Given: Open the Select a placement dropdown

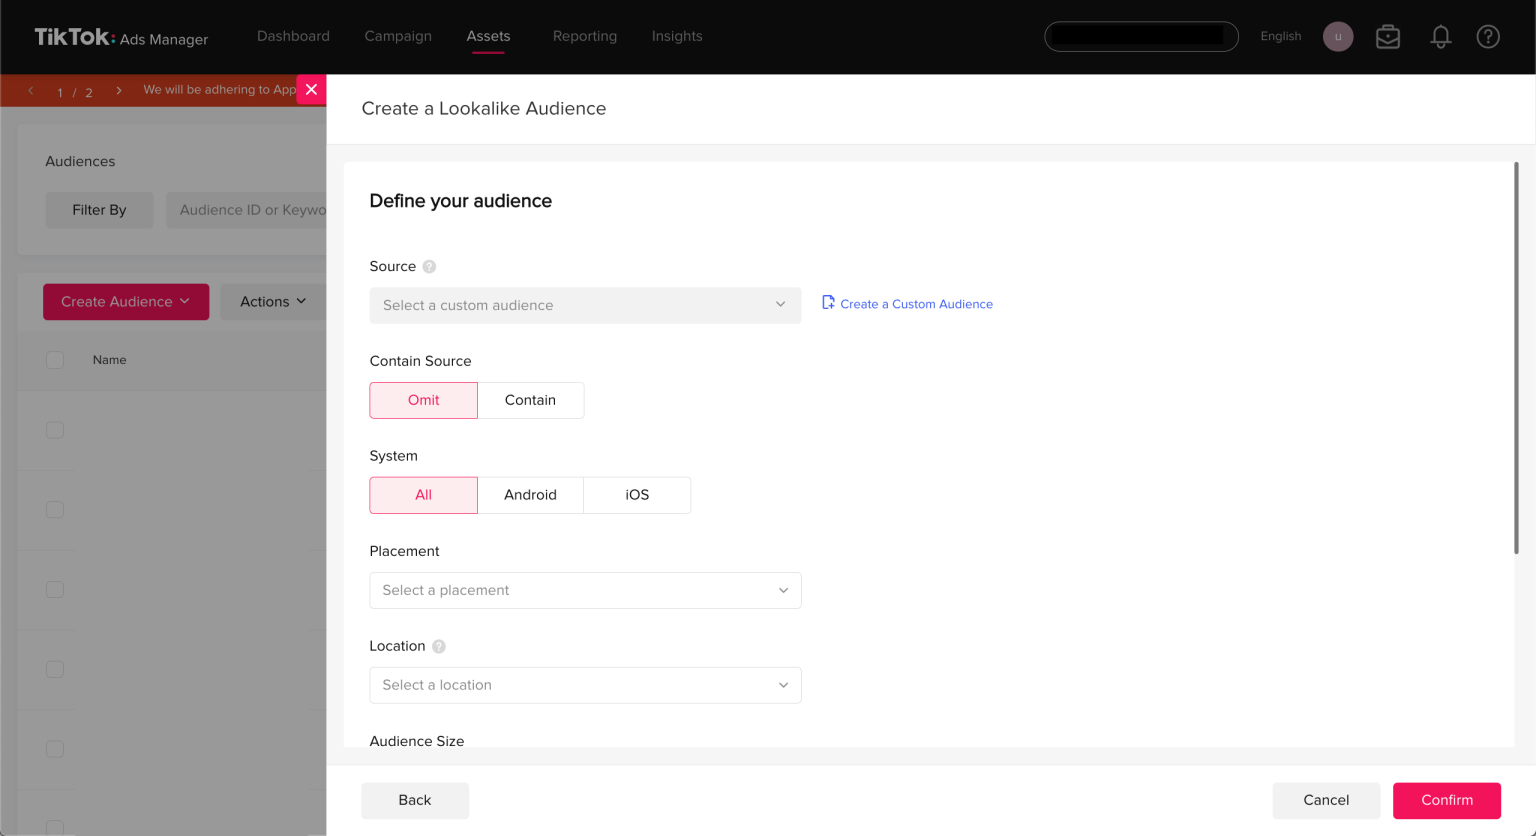Looking at the screenshot, I should tap(585, 590).
